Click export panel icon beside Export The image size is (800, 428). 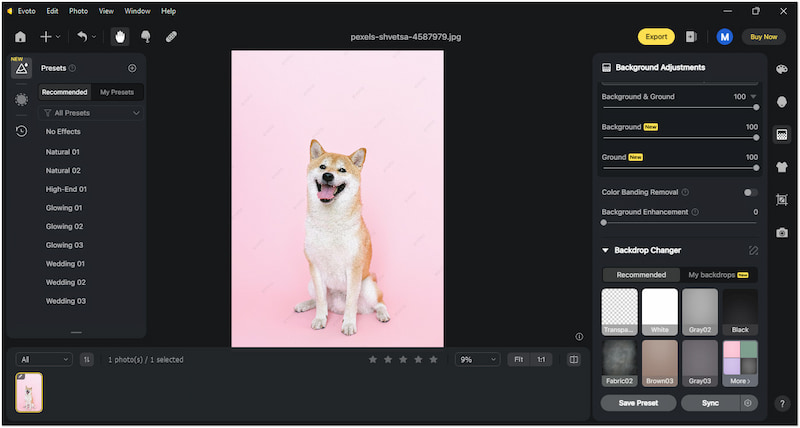click(x=691, y=37)
